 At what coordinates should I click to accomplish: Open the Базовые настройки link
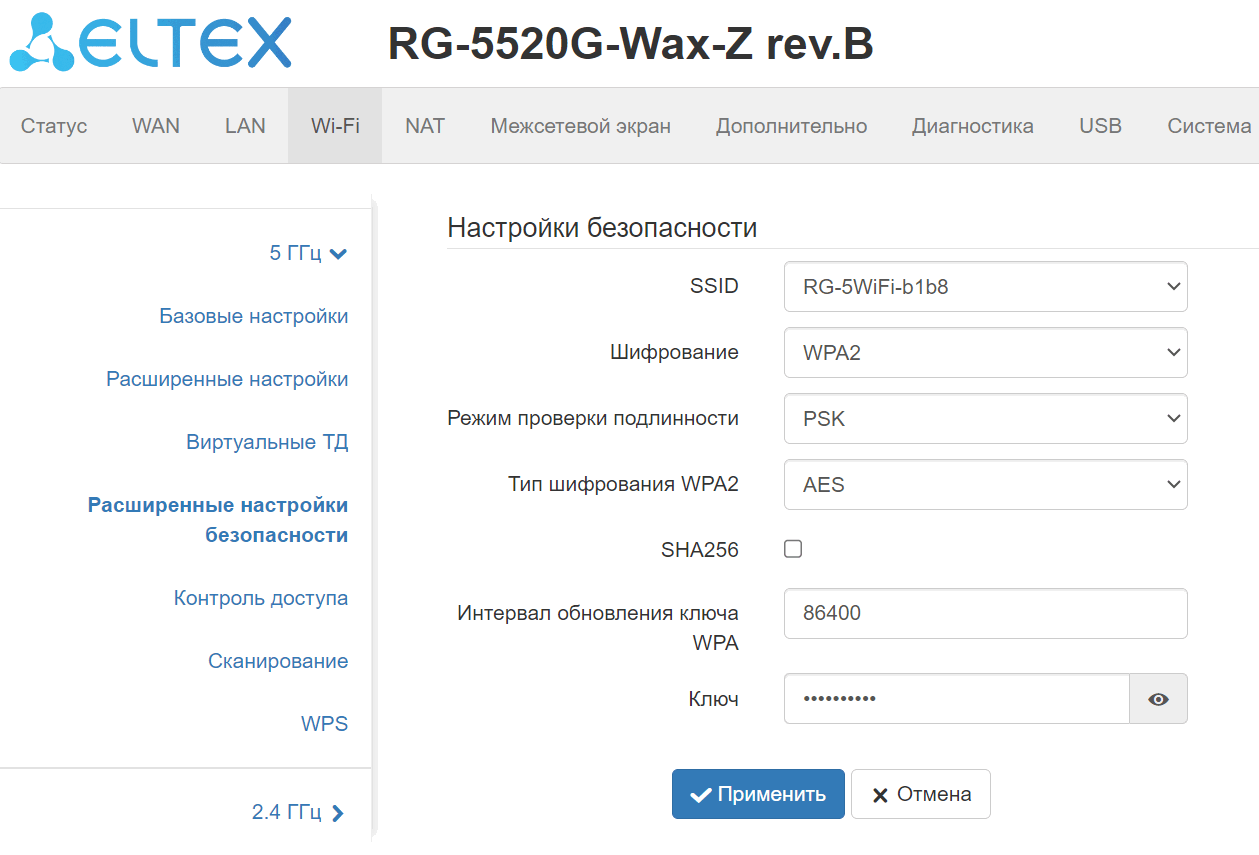coord(254,317)
